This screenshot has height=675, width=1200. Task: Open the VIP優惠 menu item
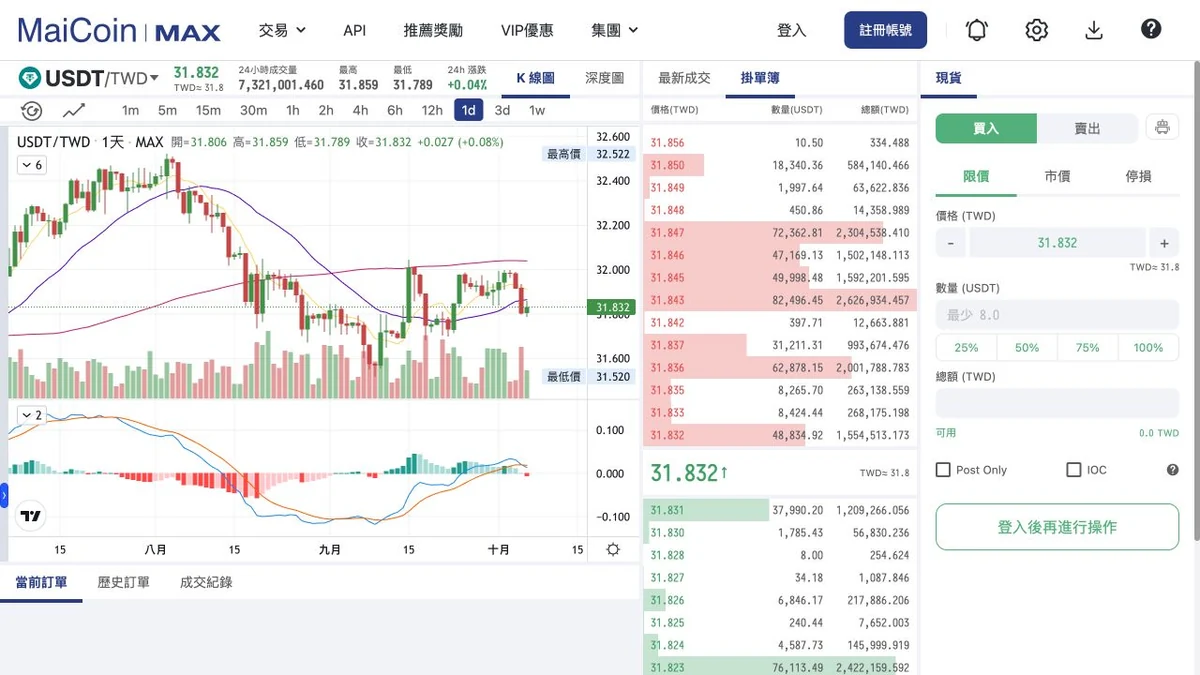527,30
